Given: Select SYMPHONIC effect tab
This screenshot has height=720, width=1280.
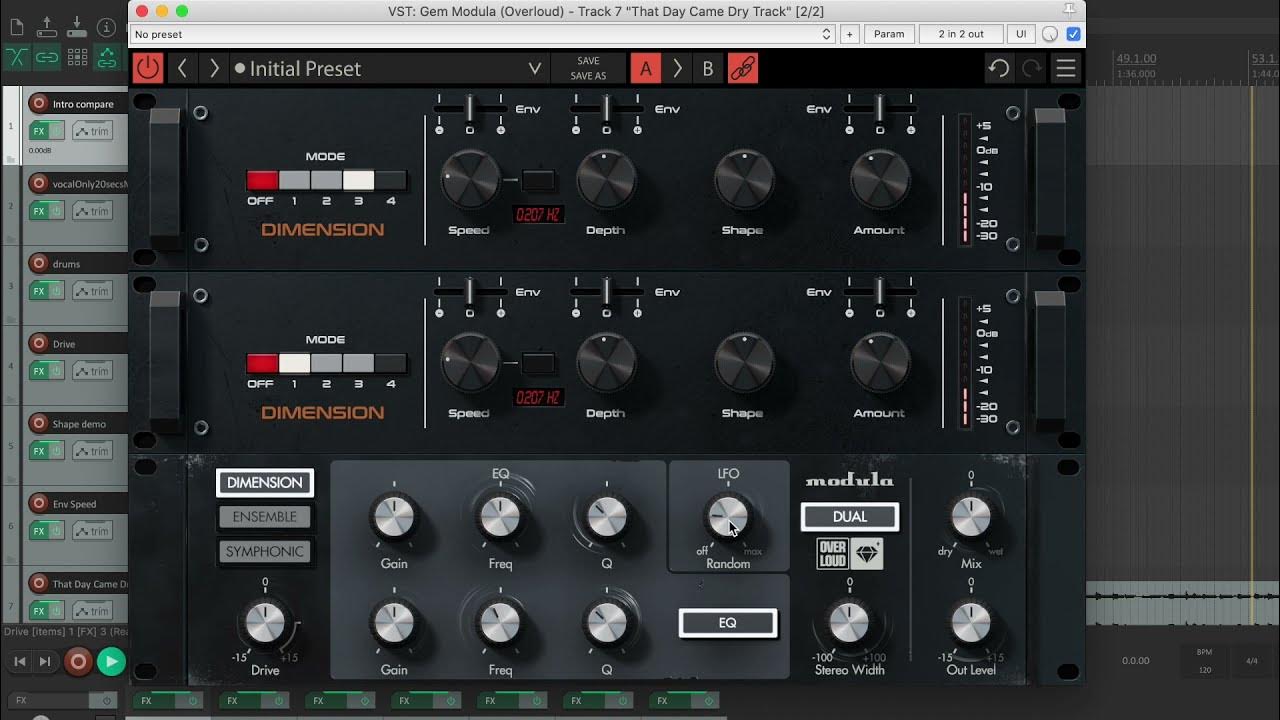Looking at the screenshot, I should click(x=265, y=552).
